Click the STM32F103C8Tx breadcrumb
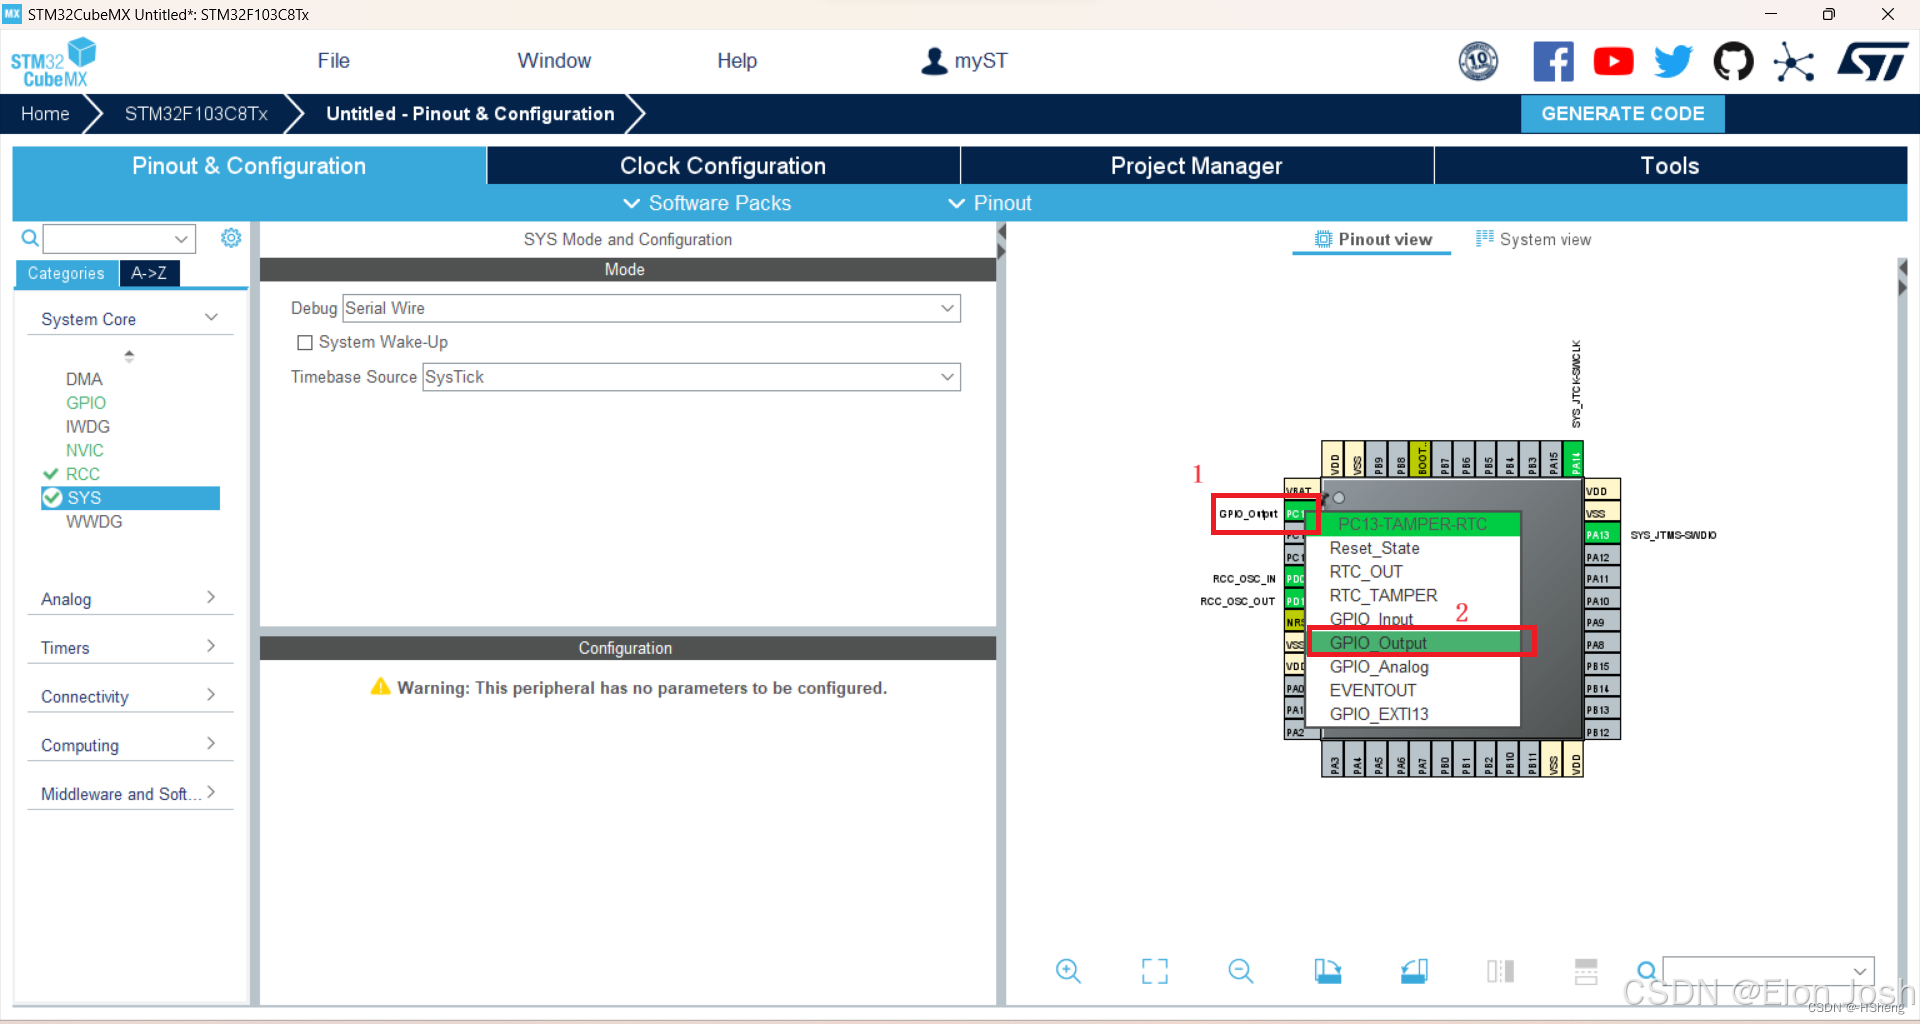1920x1024 pixels. 196,114
